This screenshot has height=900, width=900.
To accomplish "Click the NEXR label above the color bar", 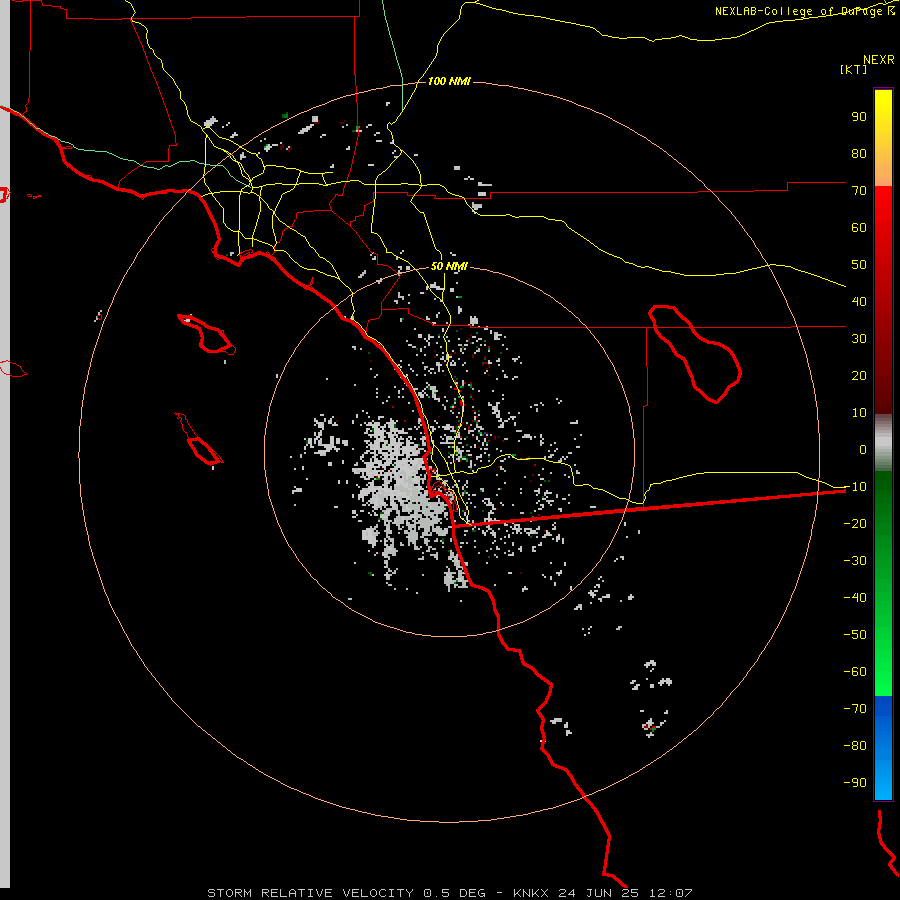I will (879, 60).
